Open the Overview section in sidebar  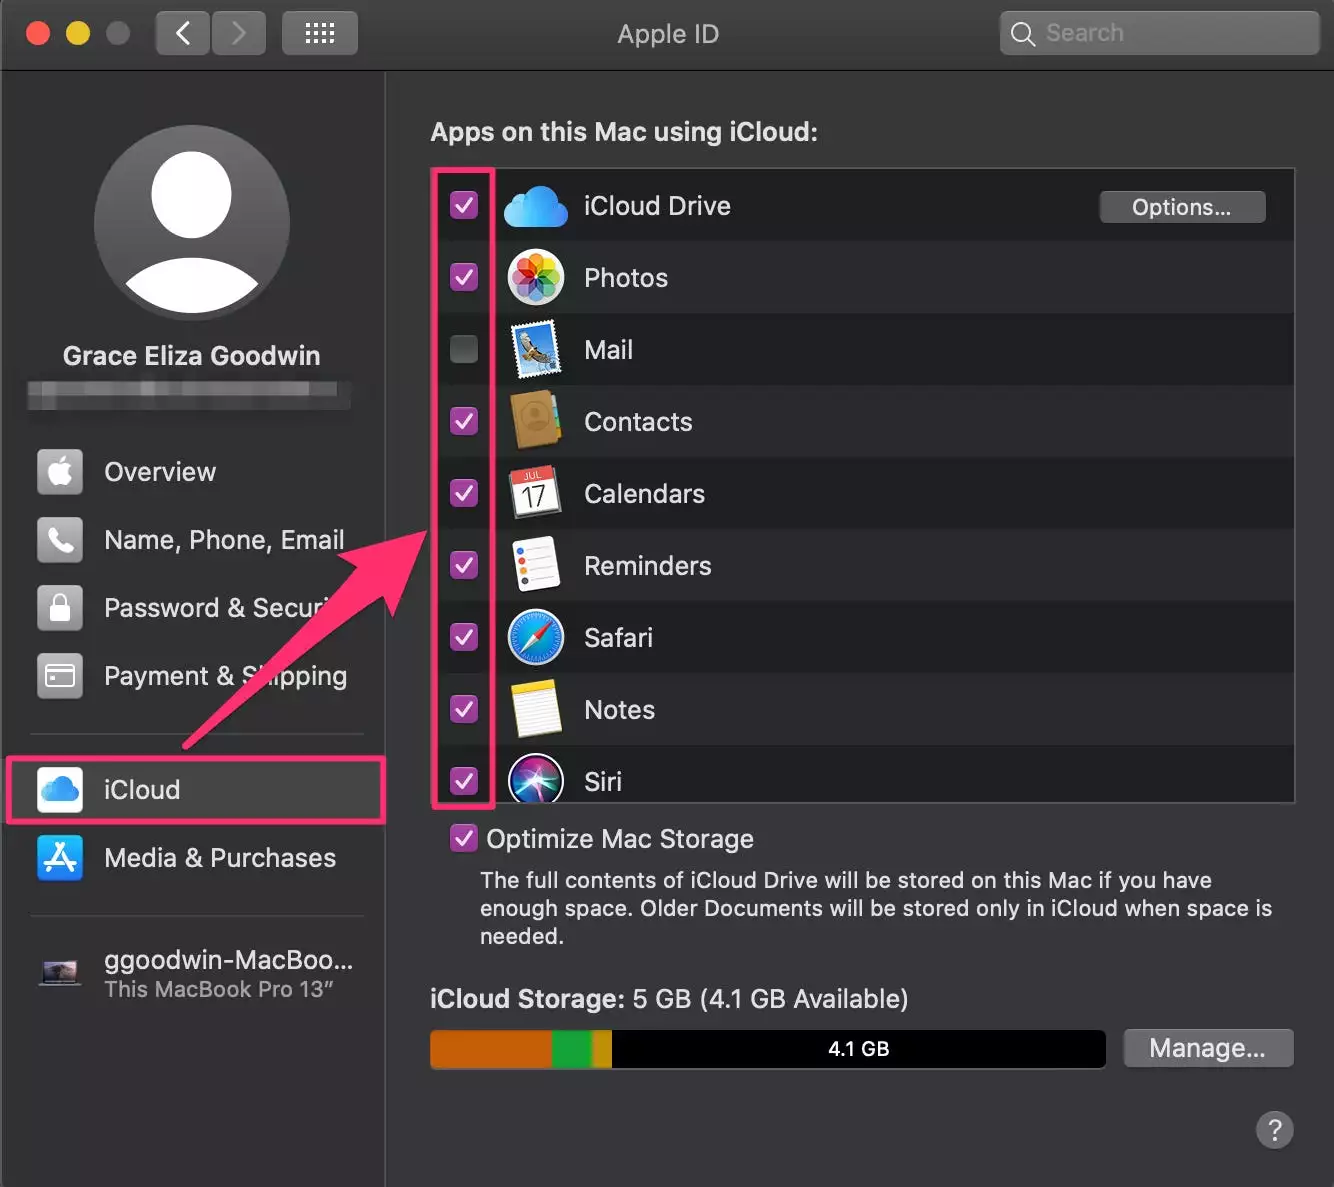pyautogui.click(x=160, y=472)
